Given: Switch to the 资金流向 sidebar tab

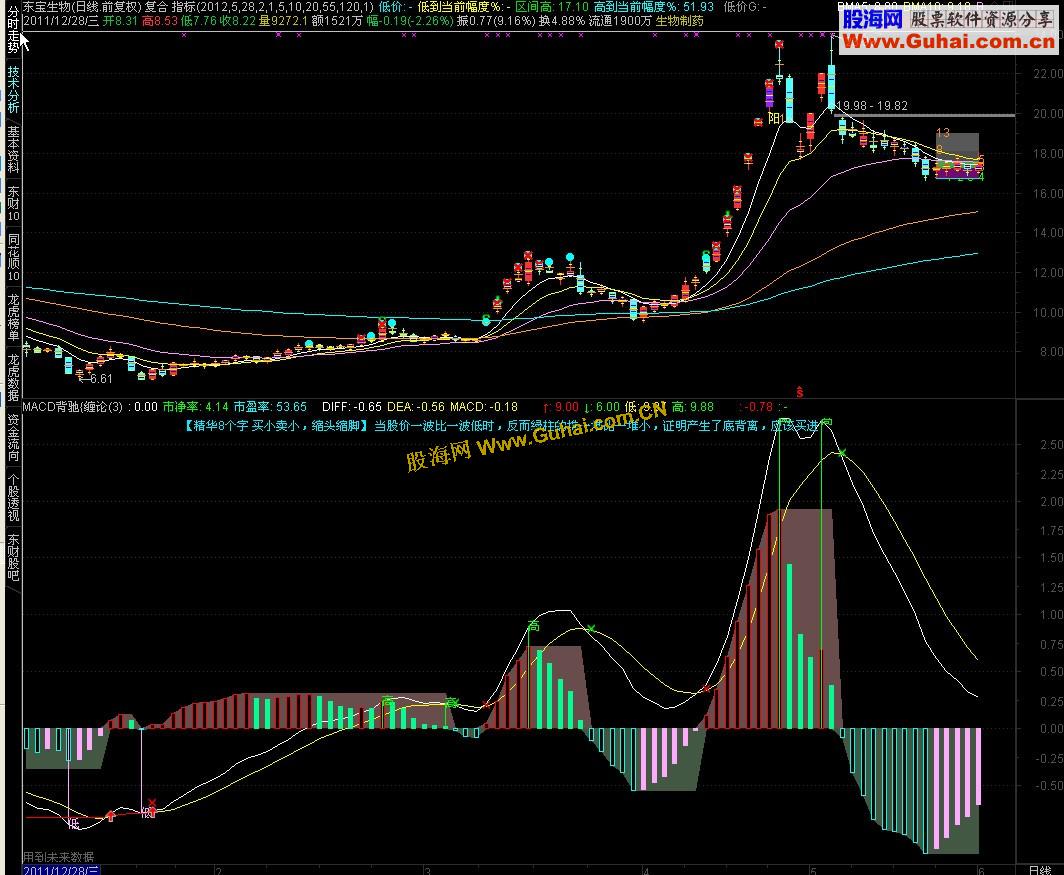Looking at the screenshot, I should pos(13,437).
